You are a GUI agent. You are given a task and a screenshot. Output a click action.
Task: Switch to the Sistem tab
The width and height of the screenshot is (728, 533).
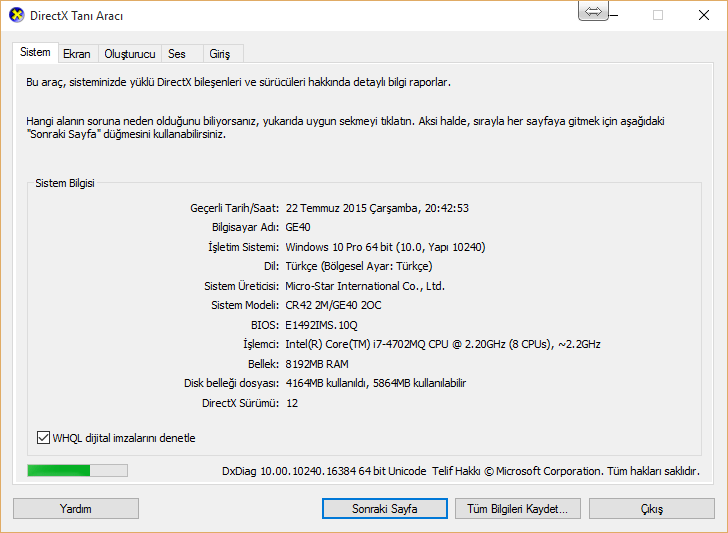35,52
